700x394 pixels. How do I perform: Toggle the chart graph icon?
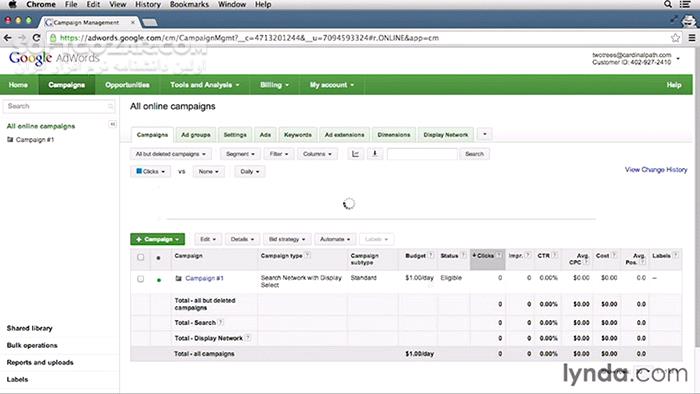tap(355, 154)
